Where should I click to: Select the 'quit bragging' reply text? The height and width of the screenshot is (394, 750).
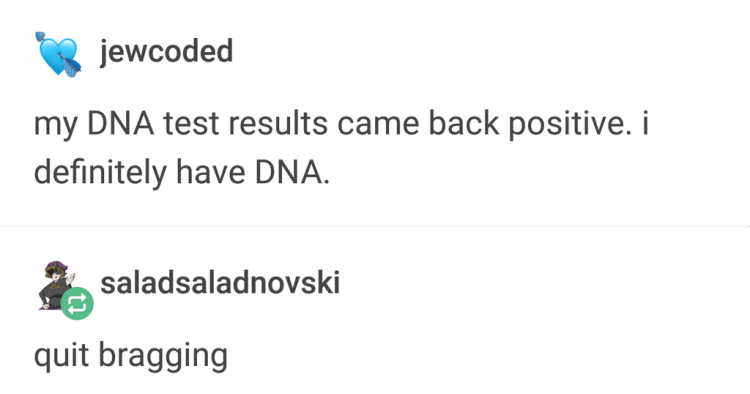(x=131, y=356)
